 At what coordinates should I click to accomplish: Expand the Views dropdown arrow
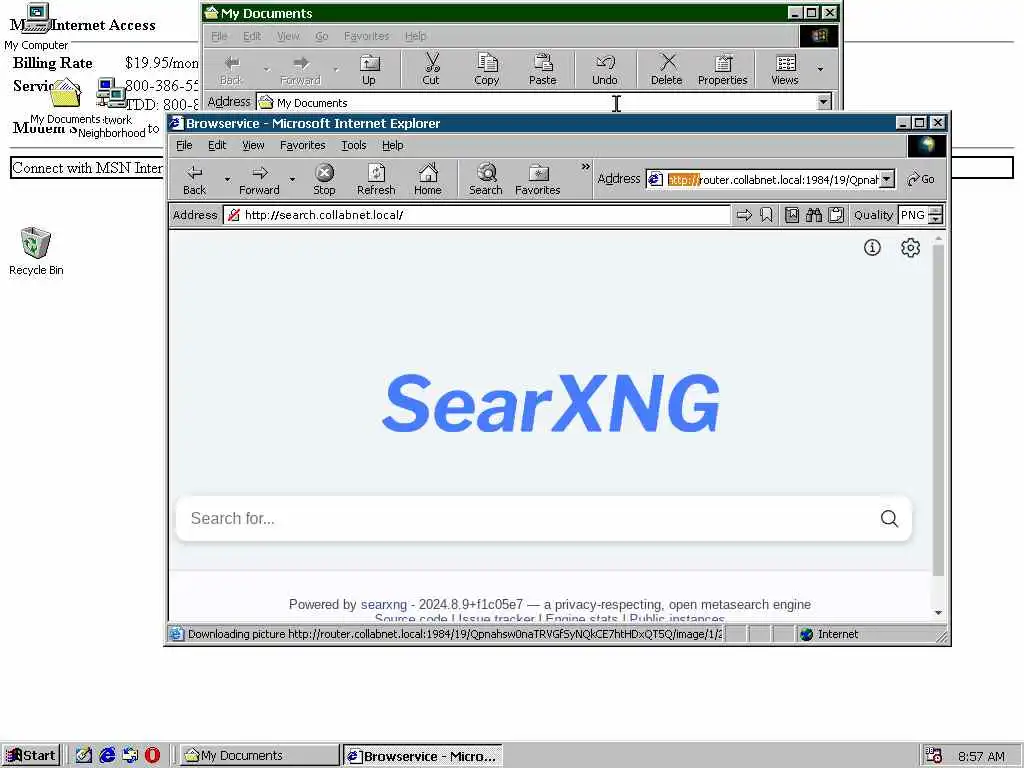coord(820,69)
